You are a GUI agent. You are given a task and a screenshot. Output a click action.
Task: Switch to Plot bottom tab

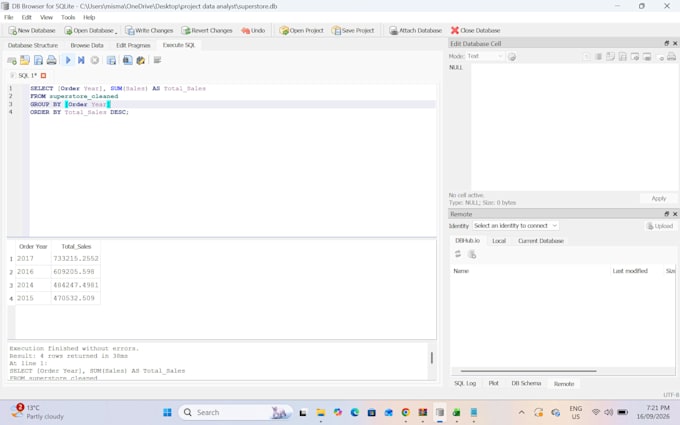(x=494, y=383)
